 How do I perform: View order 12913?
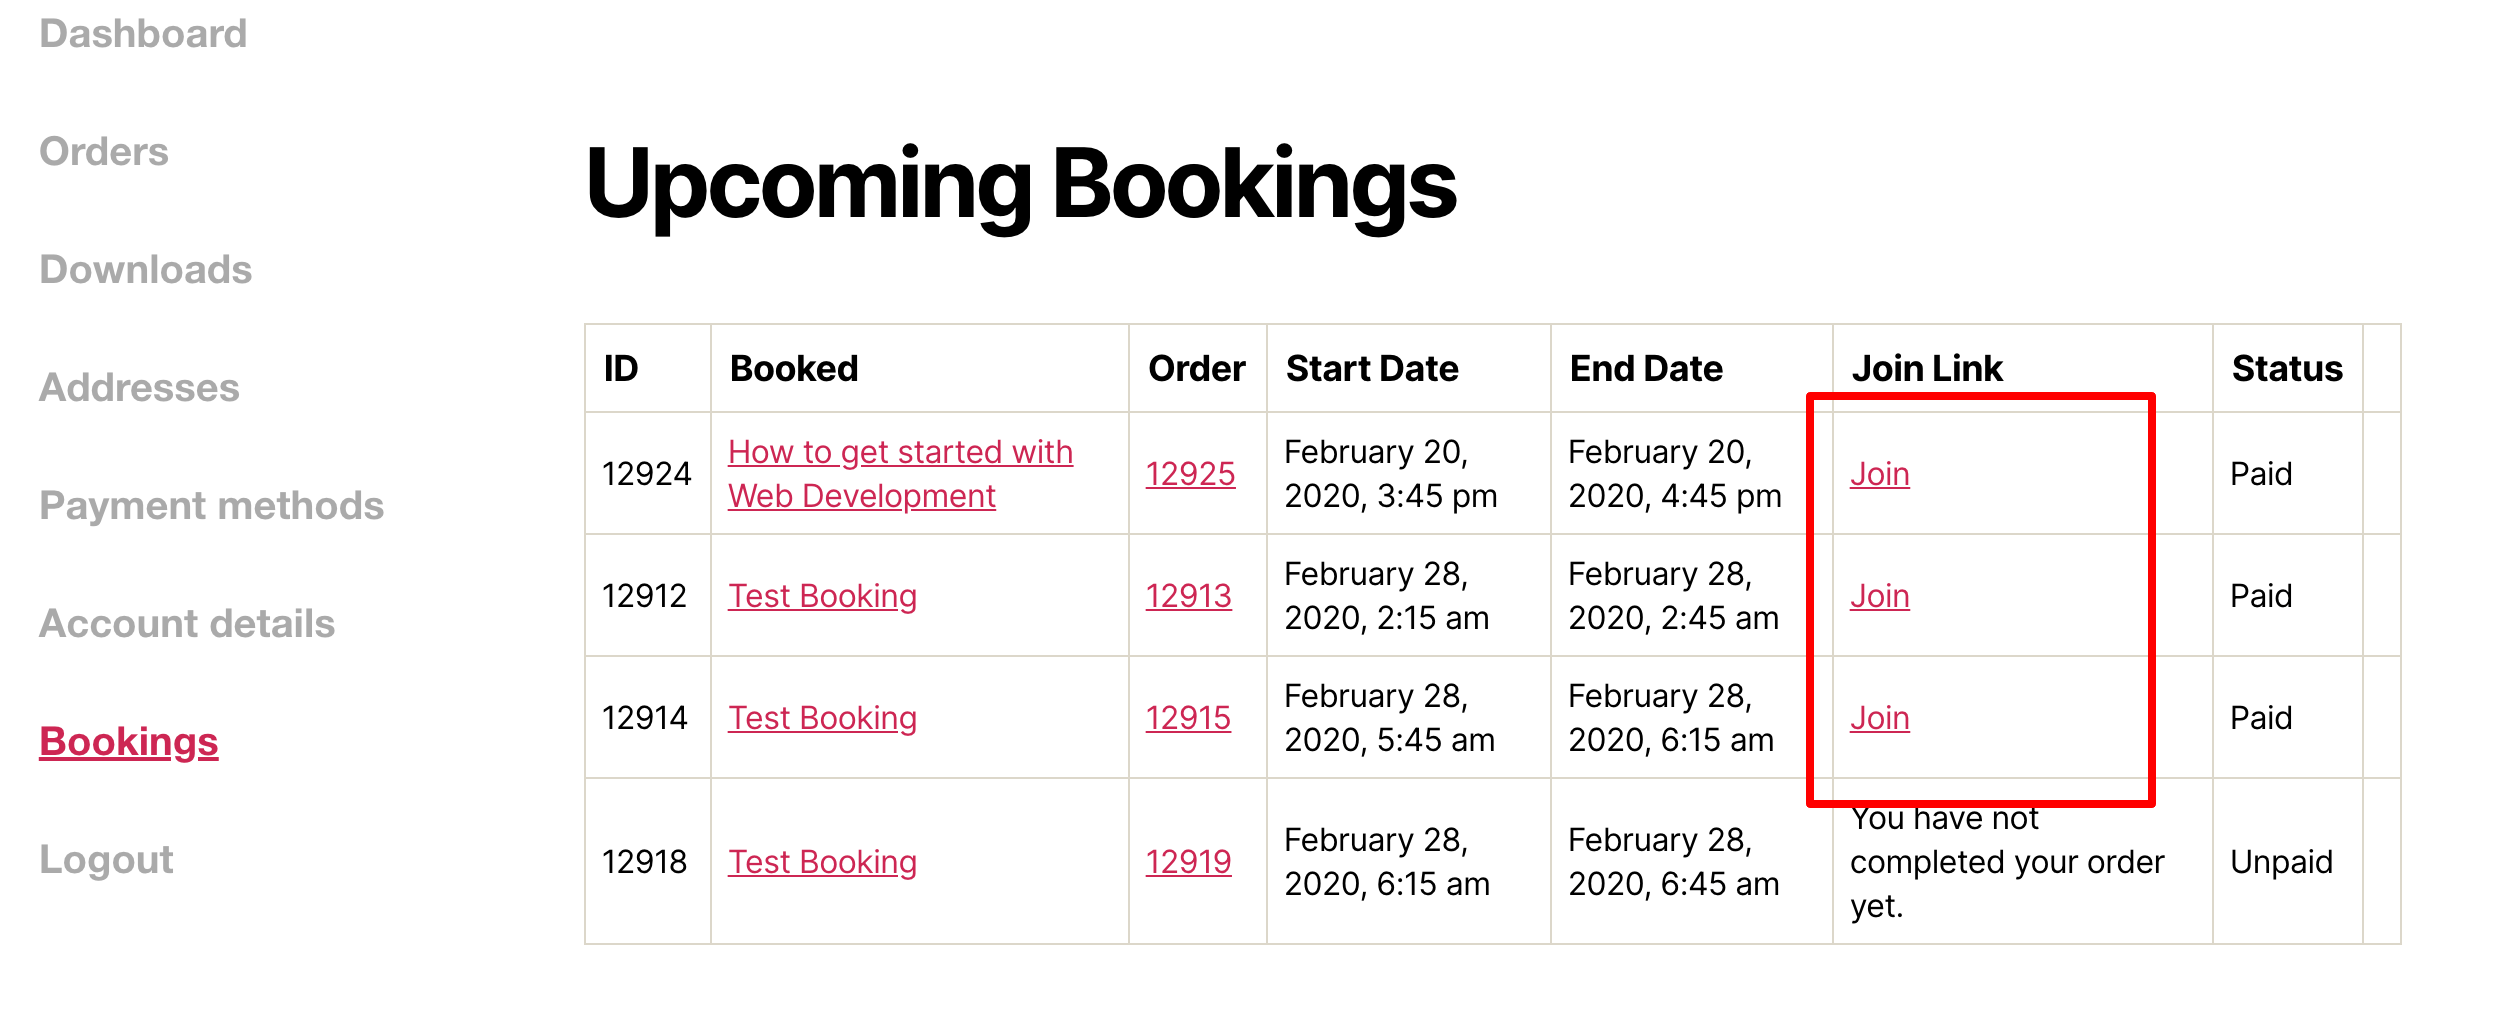(1188, 596)
